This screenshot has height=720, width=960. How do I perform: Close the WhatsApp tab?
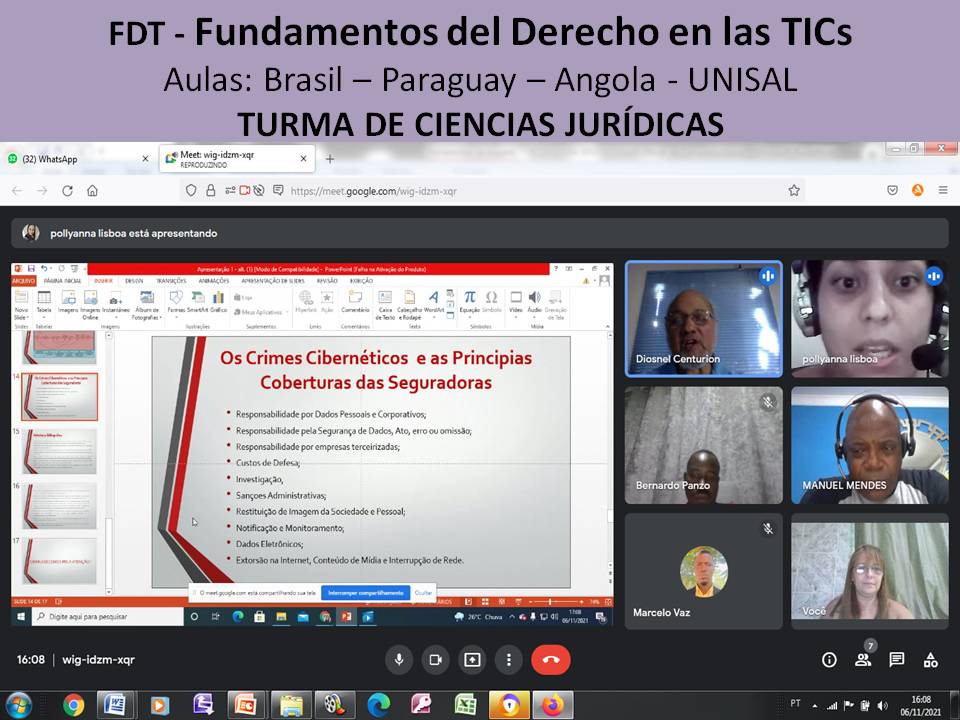pyautogui.click(x=145, y=159)
